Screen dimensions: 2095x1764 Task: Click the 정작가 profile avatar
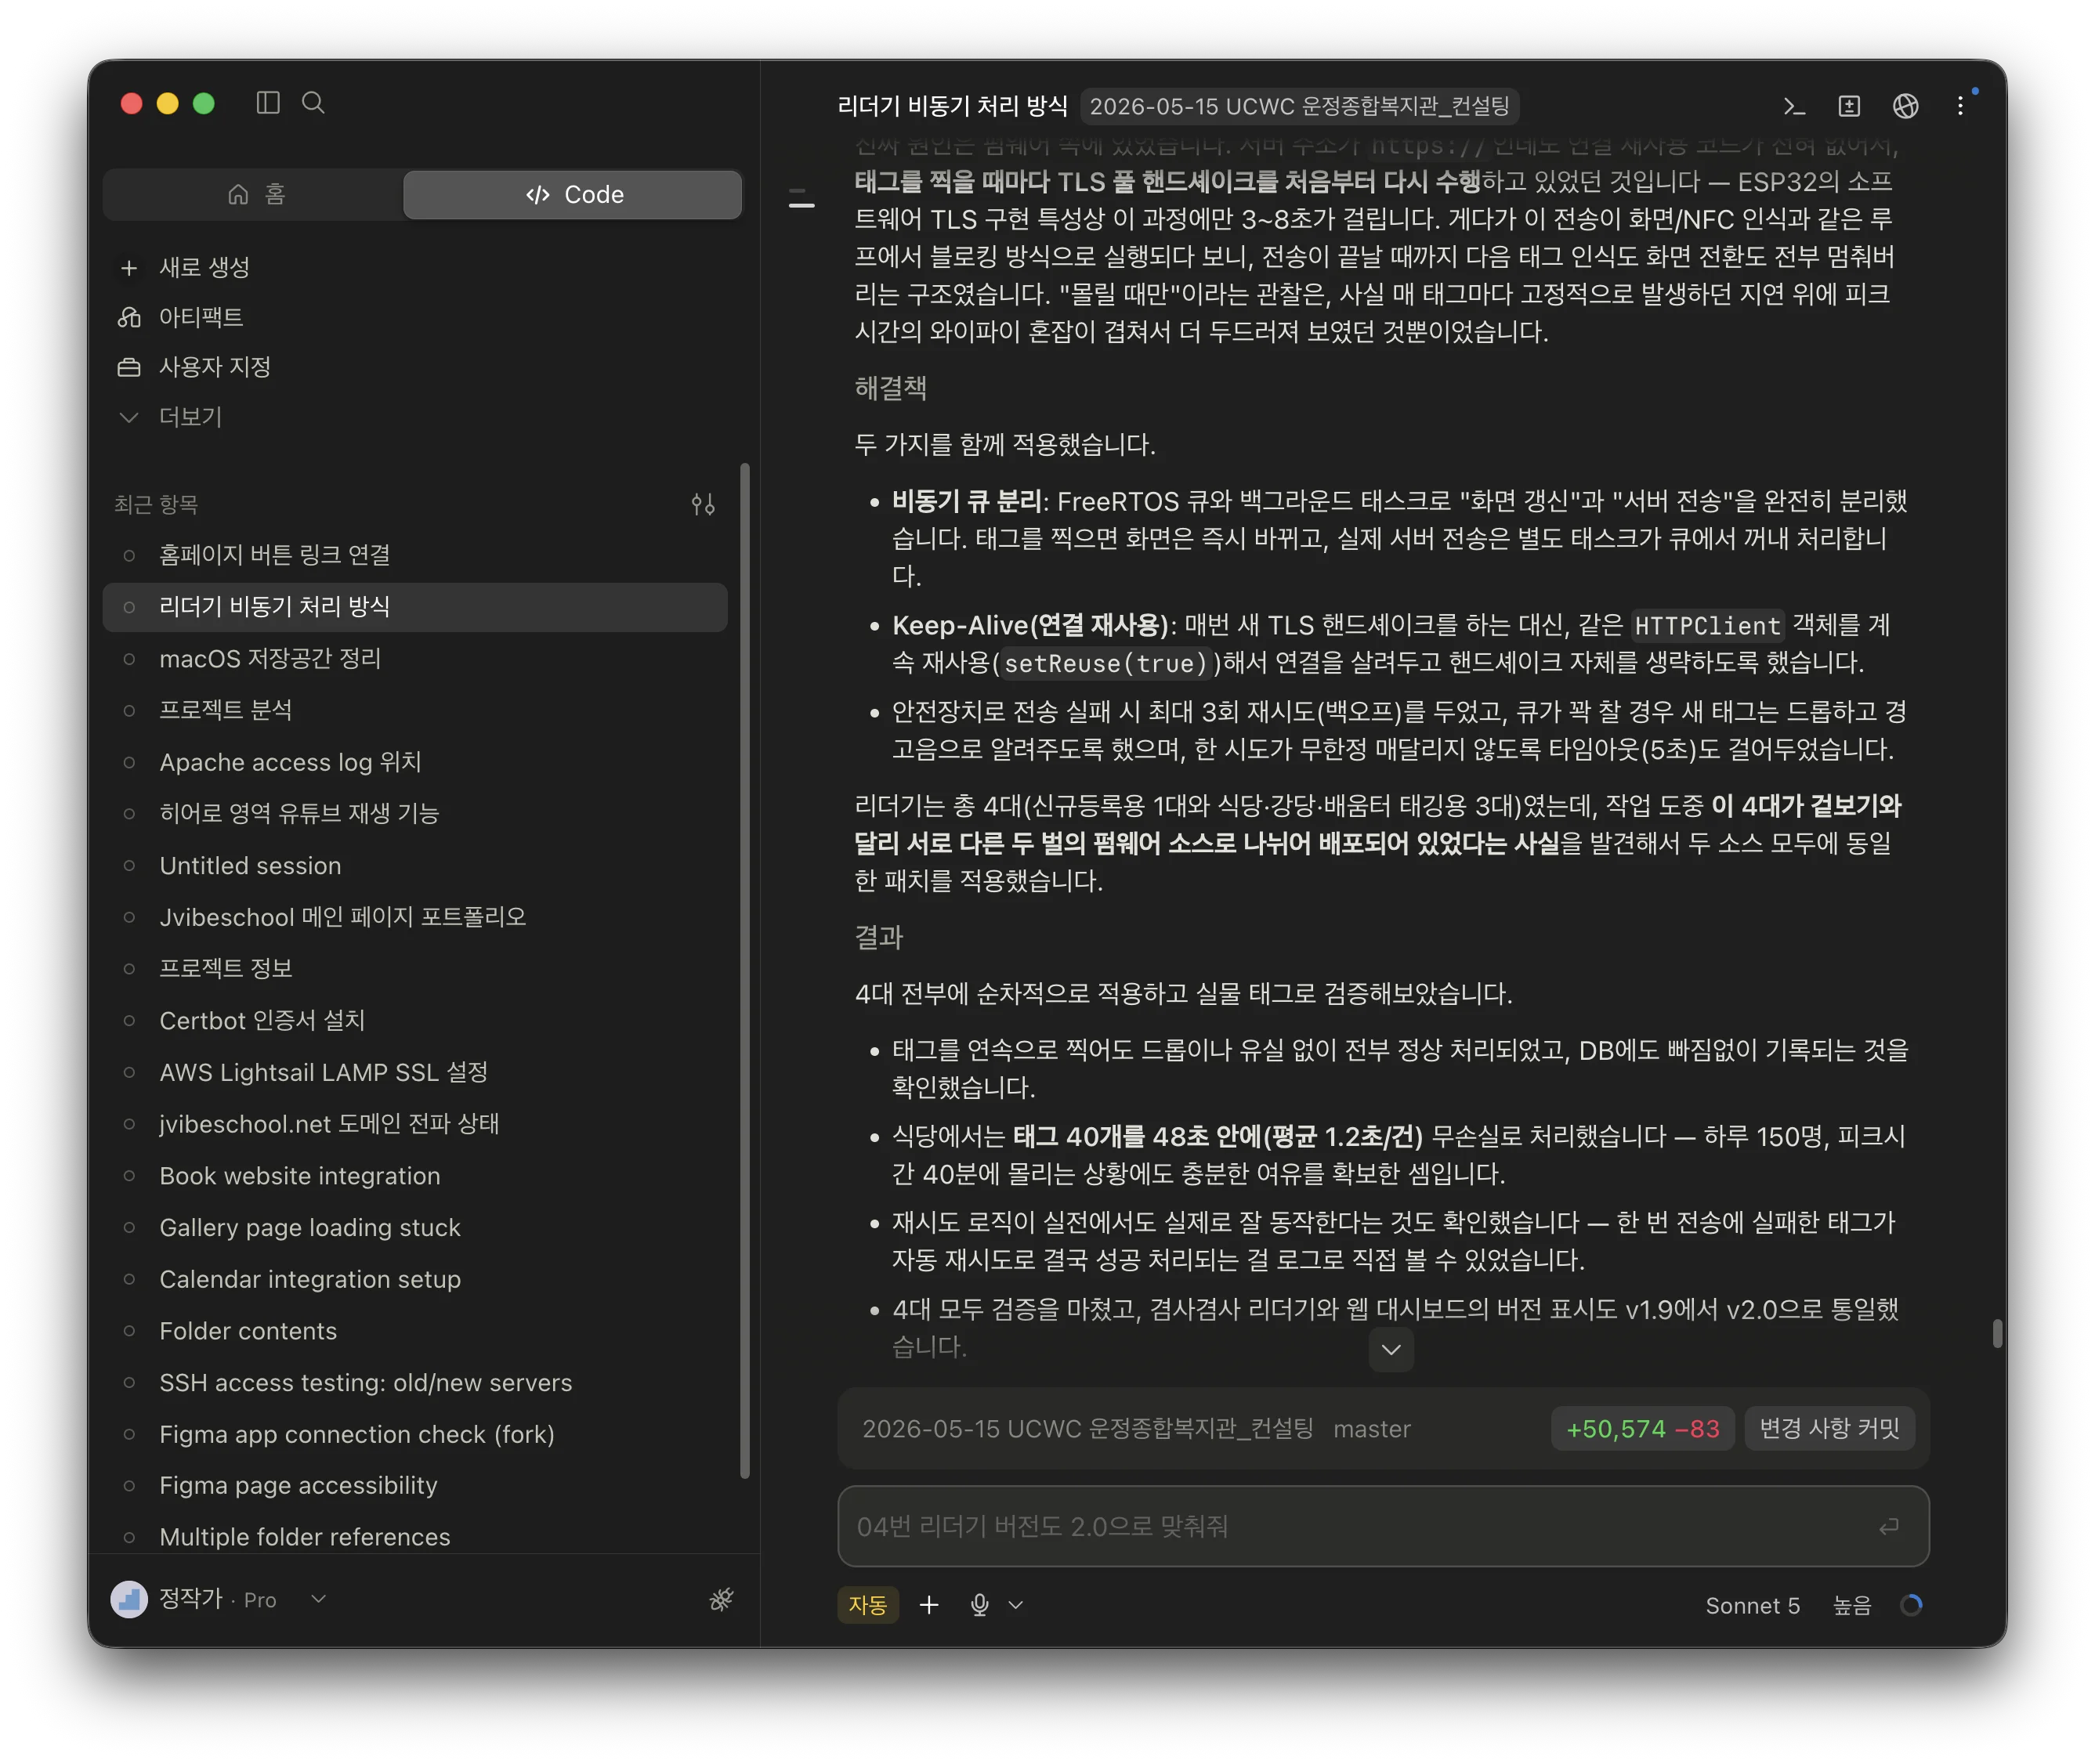(129, 1599)
